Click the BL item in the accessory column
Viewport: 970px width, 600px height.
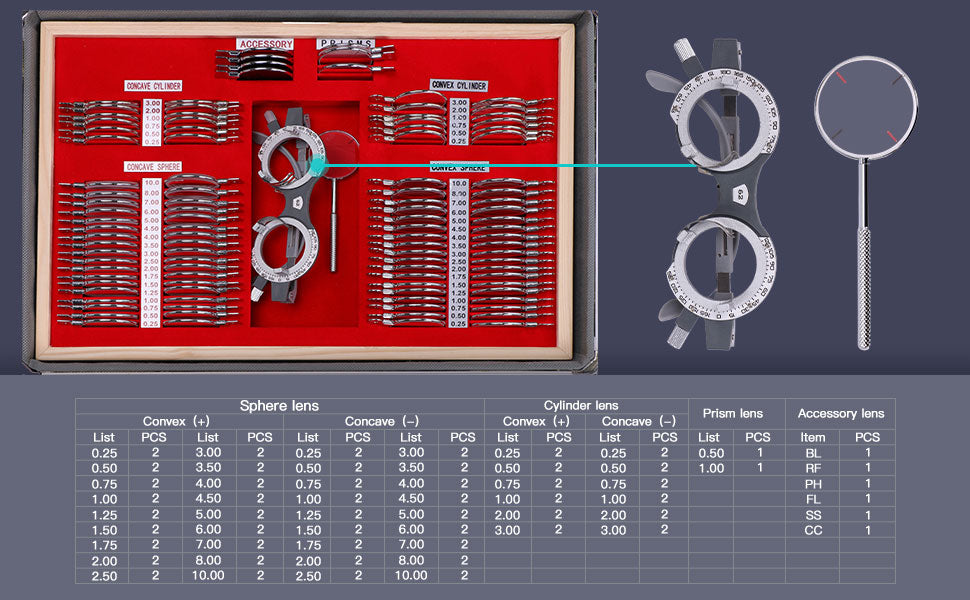(x=813, y=453)
